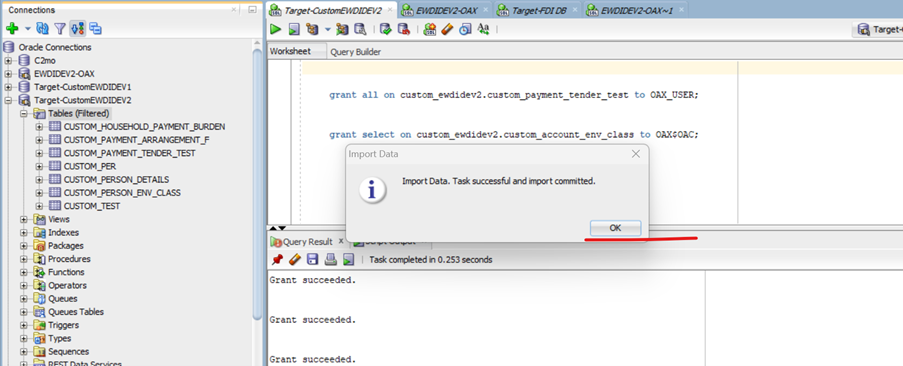Open the New Connection dropdown arrow
903x366 pixels.
(27, 28)
